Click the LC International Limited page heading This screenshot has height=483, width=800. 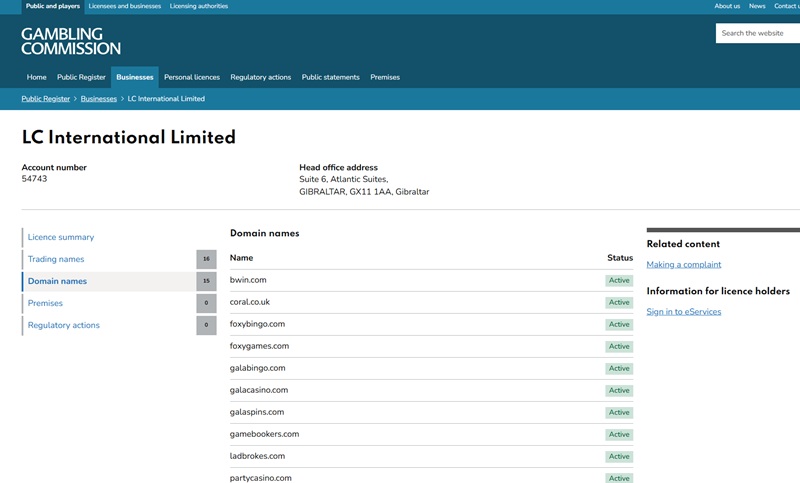[129, 137]
